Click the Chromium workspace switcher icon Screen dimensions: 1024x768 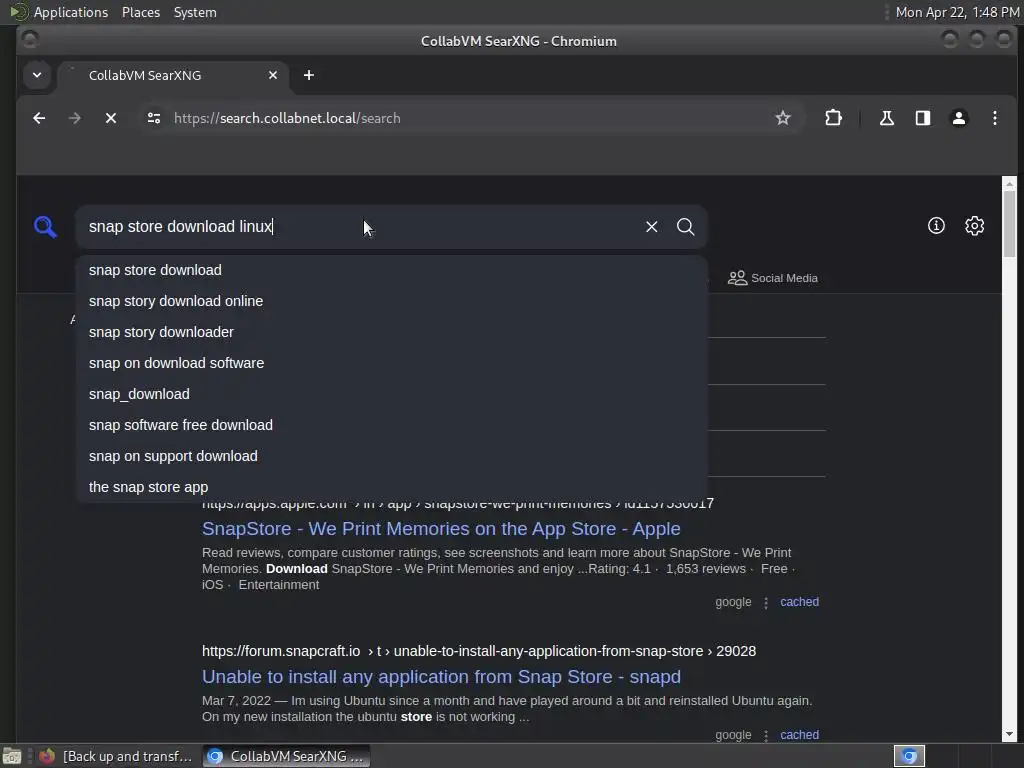(x=909, y=756)
